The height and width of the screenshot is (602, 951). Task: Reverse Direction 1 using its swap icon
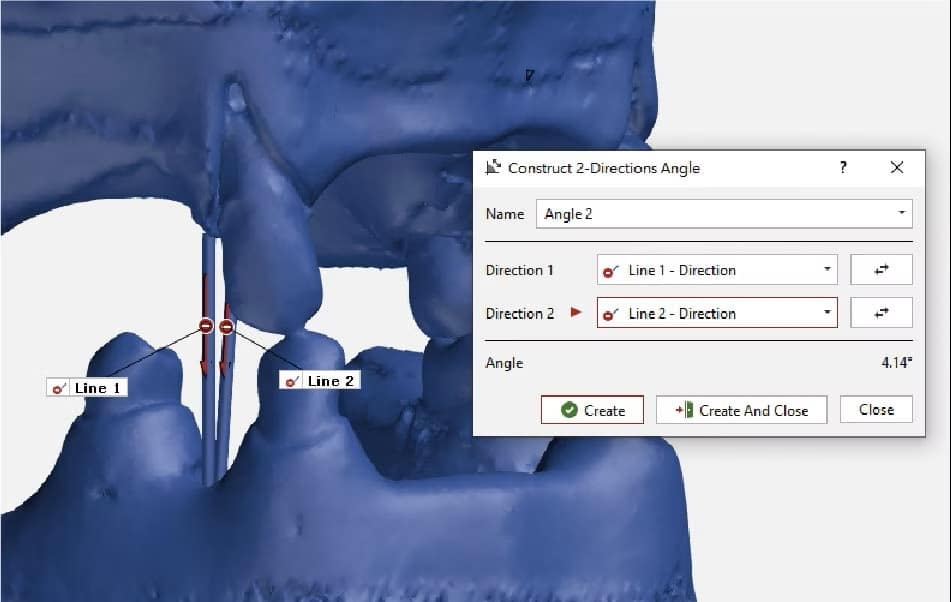pos(881,270)
